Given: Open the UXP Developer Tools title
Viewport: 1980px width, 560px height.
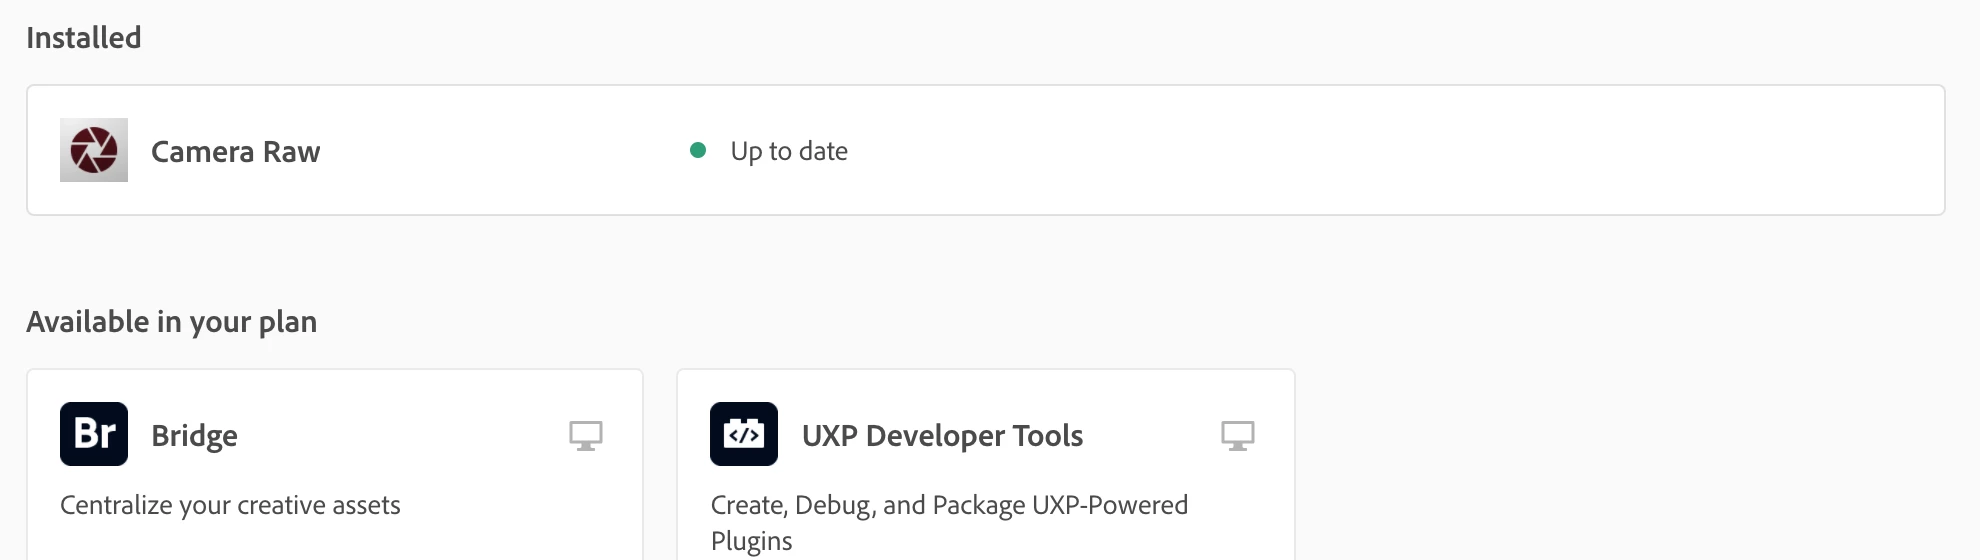Looking at the screenshot, I should pos(942,436).
